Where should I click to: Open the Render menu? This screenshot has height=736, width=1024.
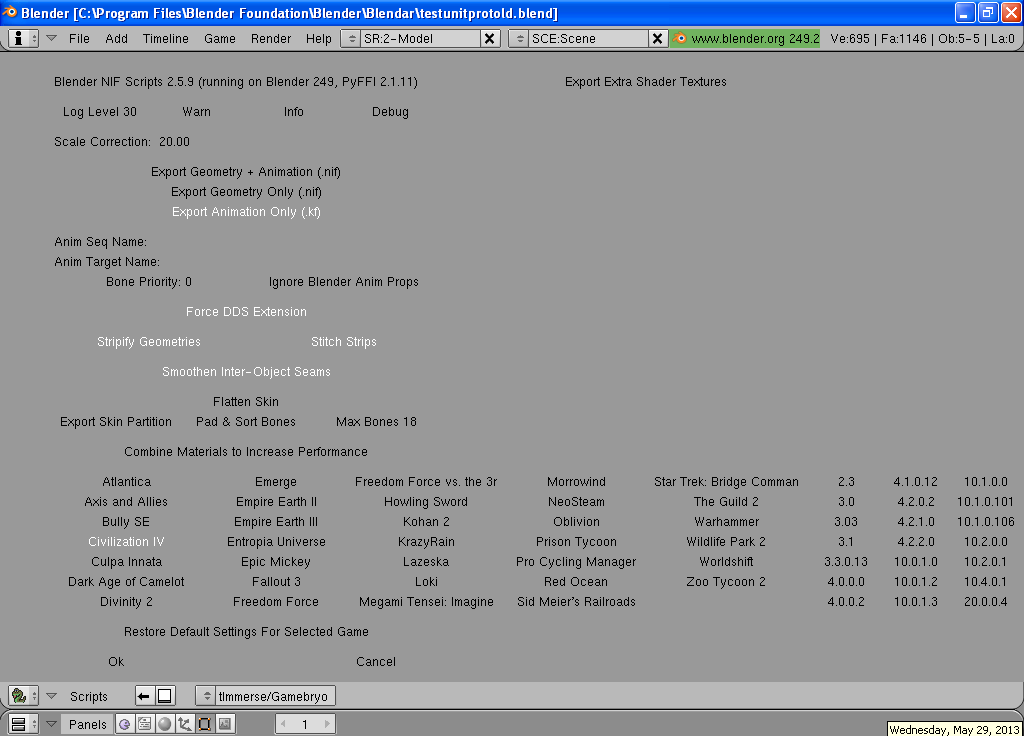click(270, 39)
